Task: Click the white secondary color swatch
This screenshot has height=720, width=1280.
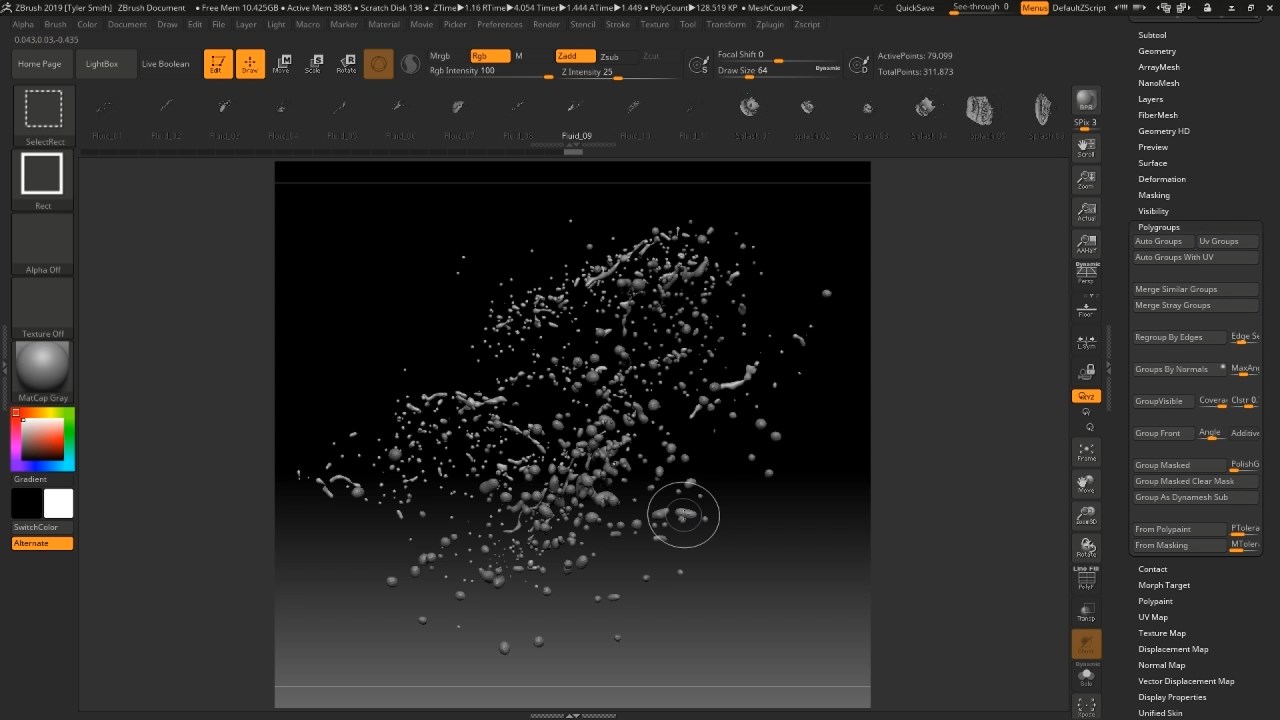Action: pos(58,503)
